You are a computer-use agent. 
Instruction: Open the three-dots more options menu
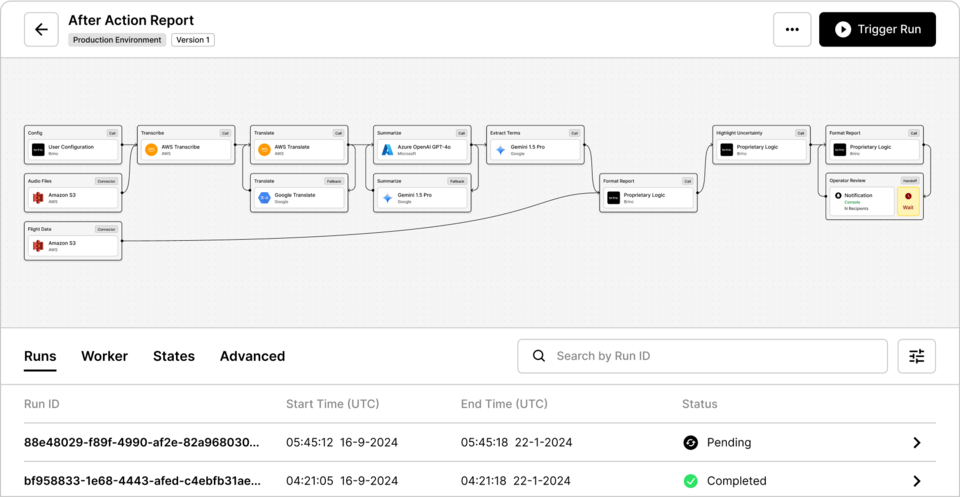point(792,30)
